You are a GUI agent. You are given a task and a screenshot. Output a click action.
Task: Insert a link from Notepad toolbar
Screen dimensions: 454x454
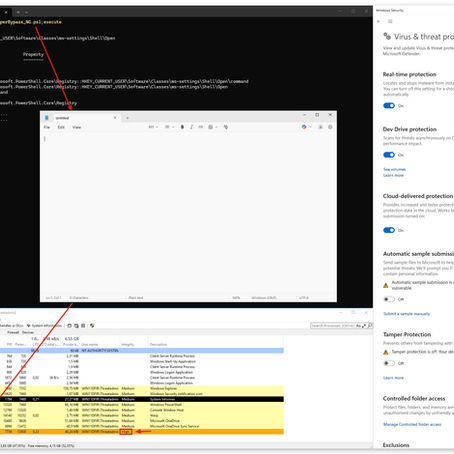tap(201, 127)
